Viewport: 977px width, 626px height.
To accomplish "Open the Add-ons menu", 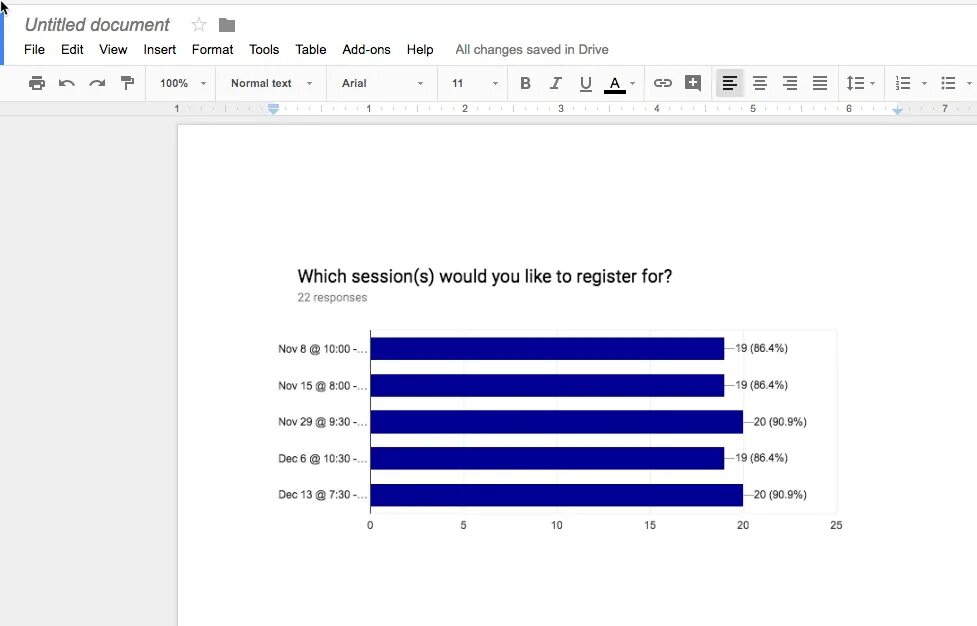I will 366,49.
